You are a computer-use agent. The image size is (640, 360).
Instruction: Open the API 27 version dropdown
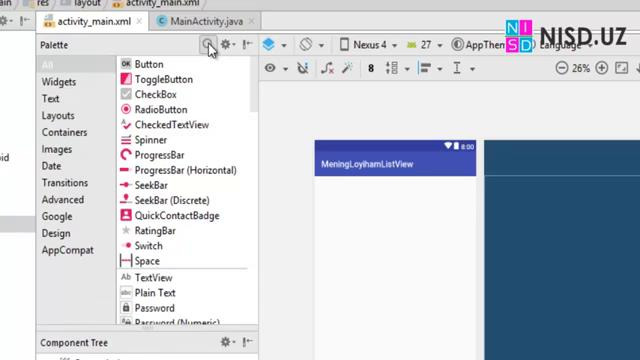(424, 44)
